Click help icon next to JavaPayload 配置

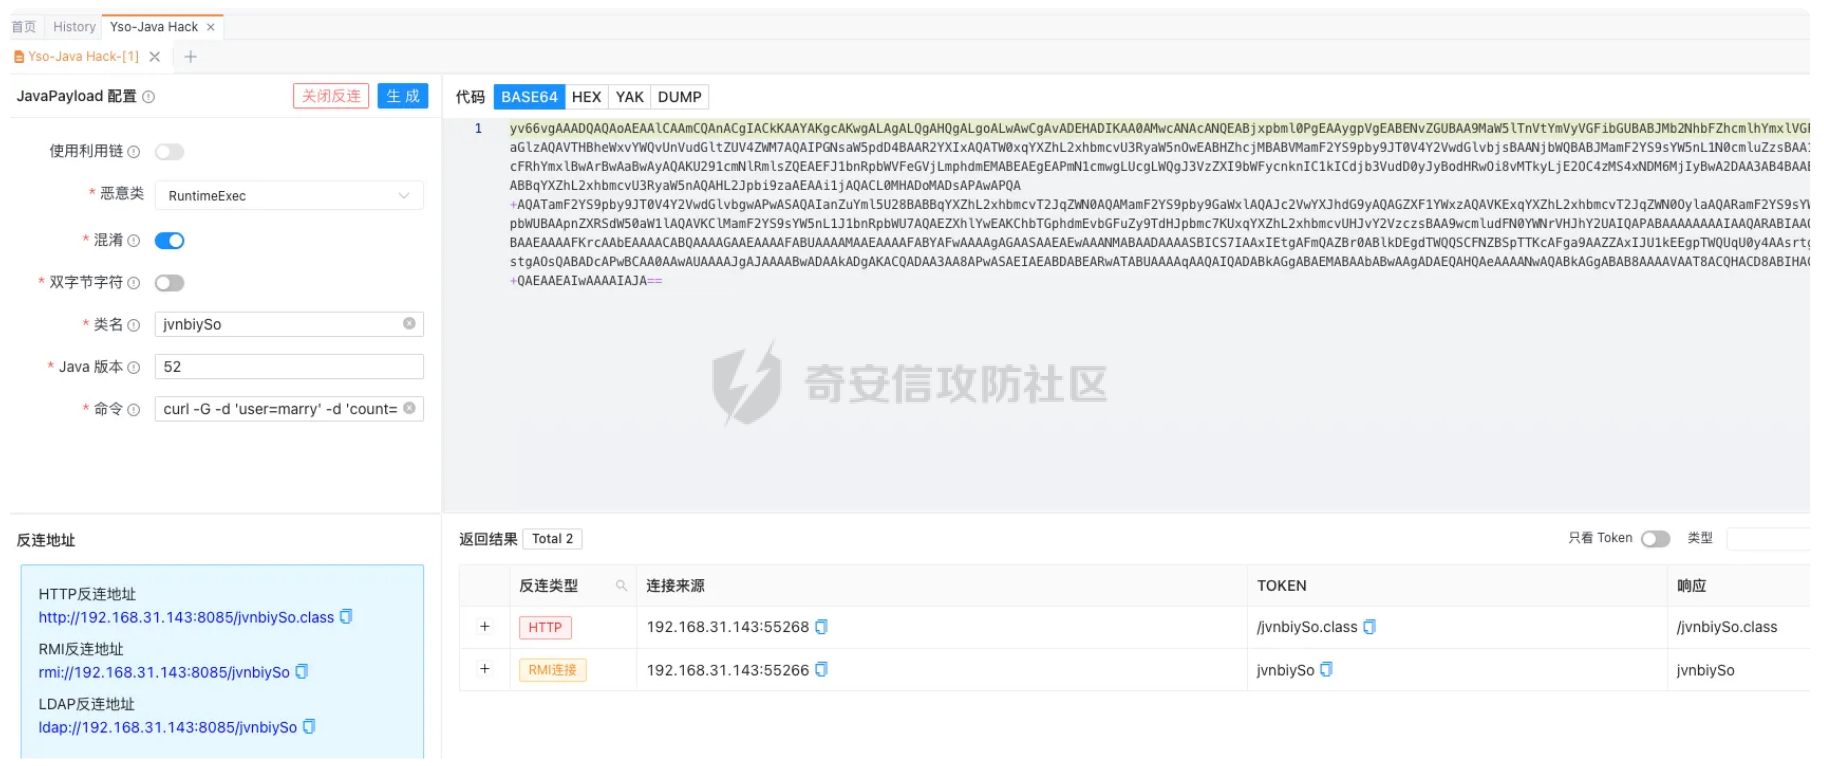[x=148, y=97]
